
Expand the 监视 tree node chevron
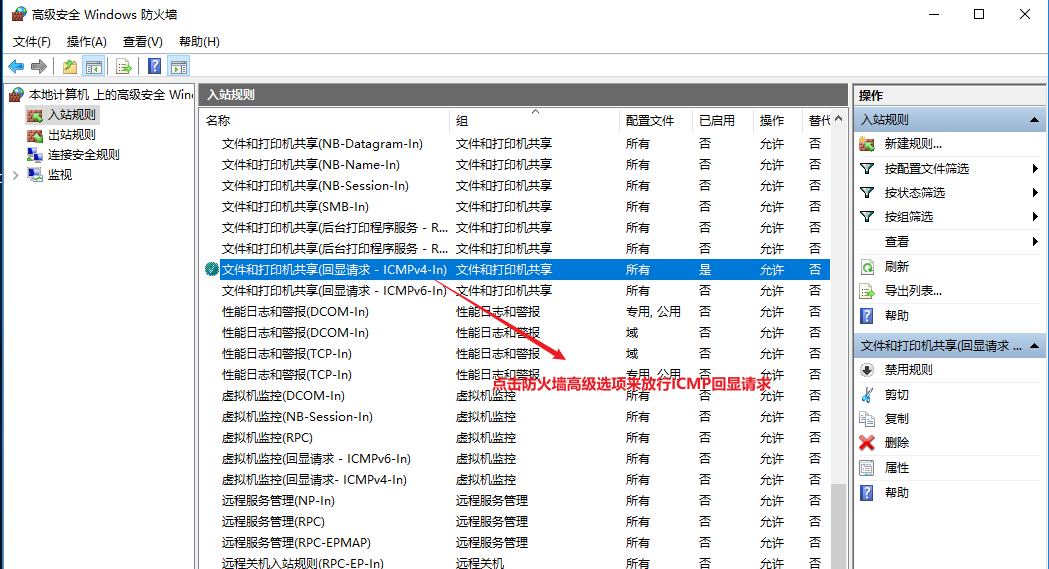[15, 175]
